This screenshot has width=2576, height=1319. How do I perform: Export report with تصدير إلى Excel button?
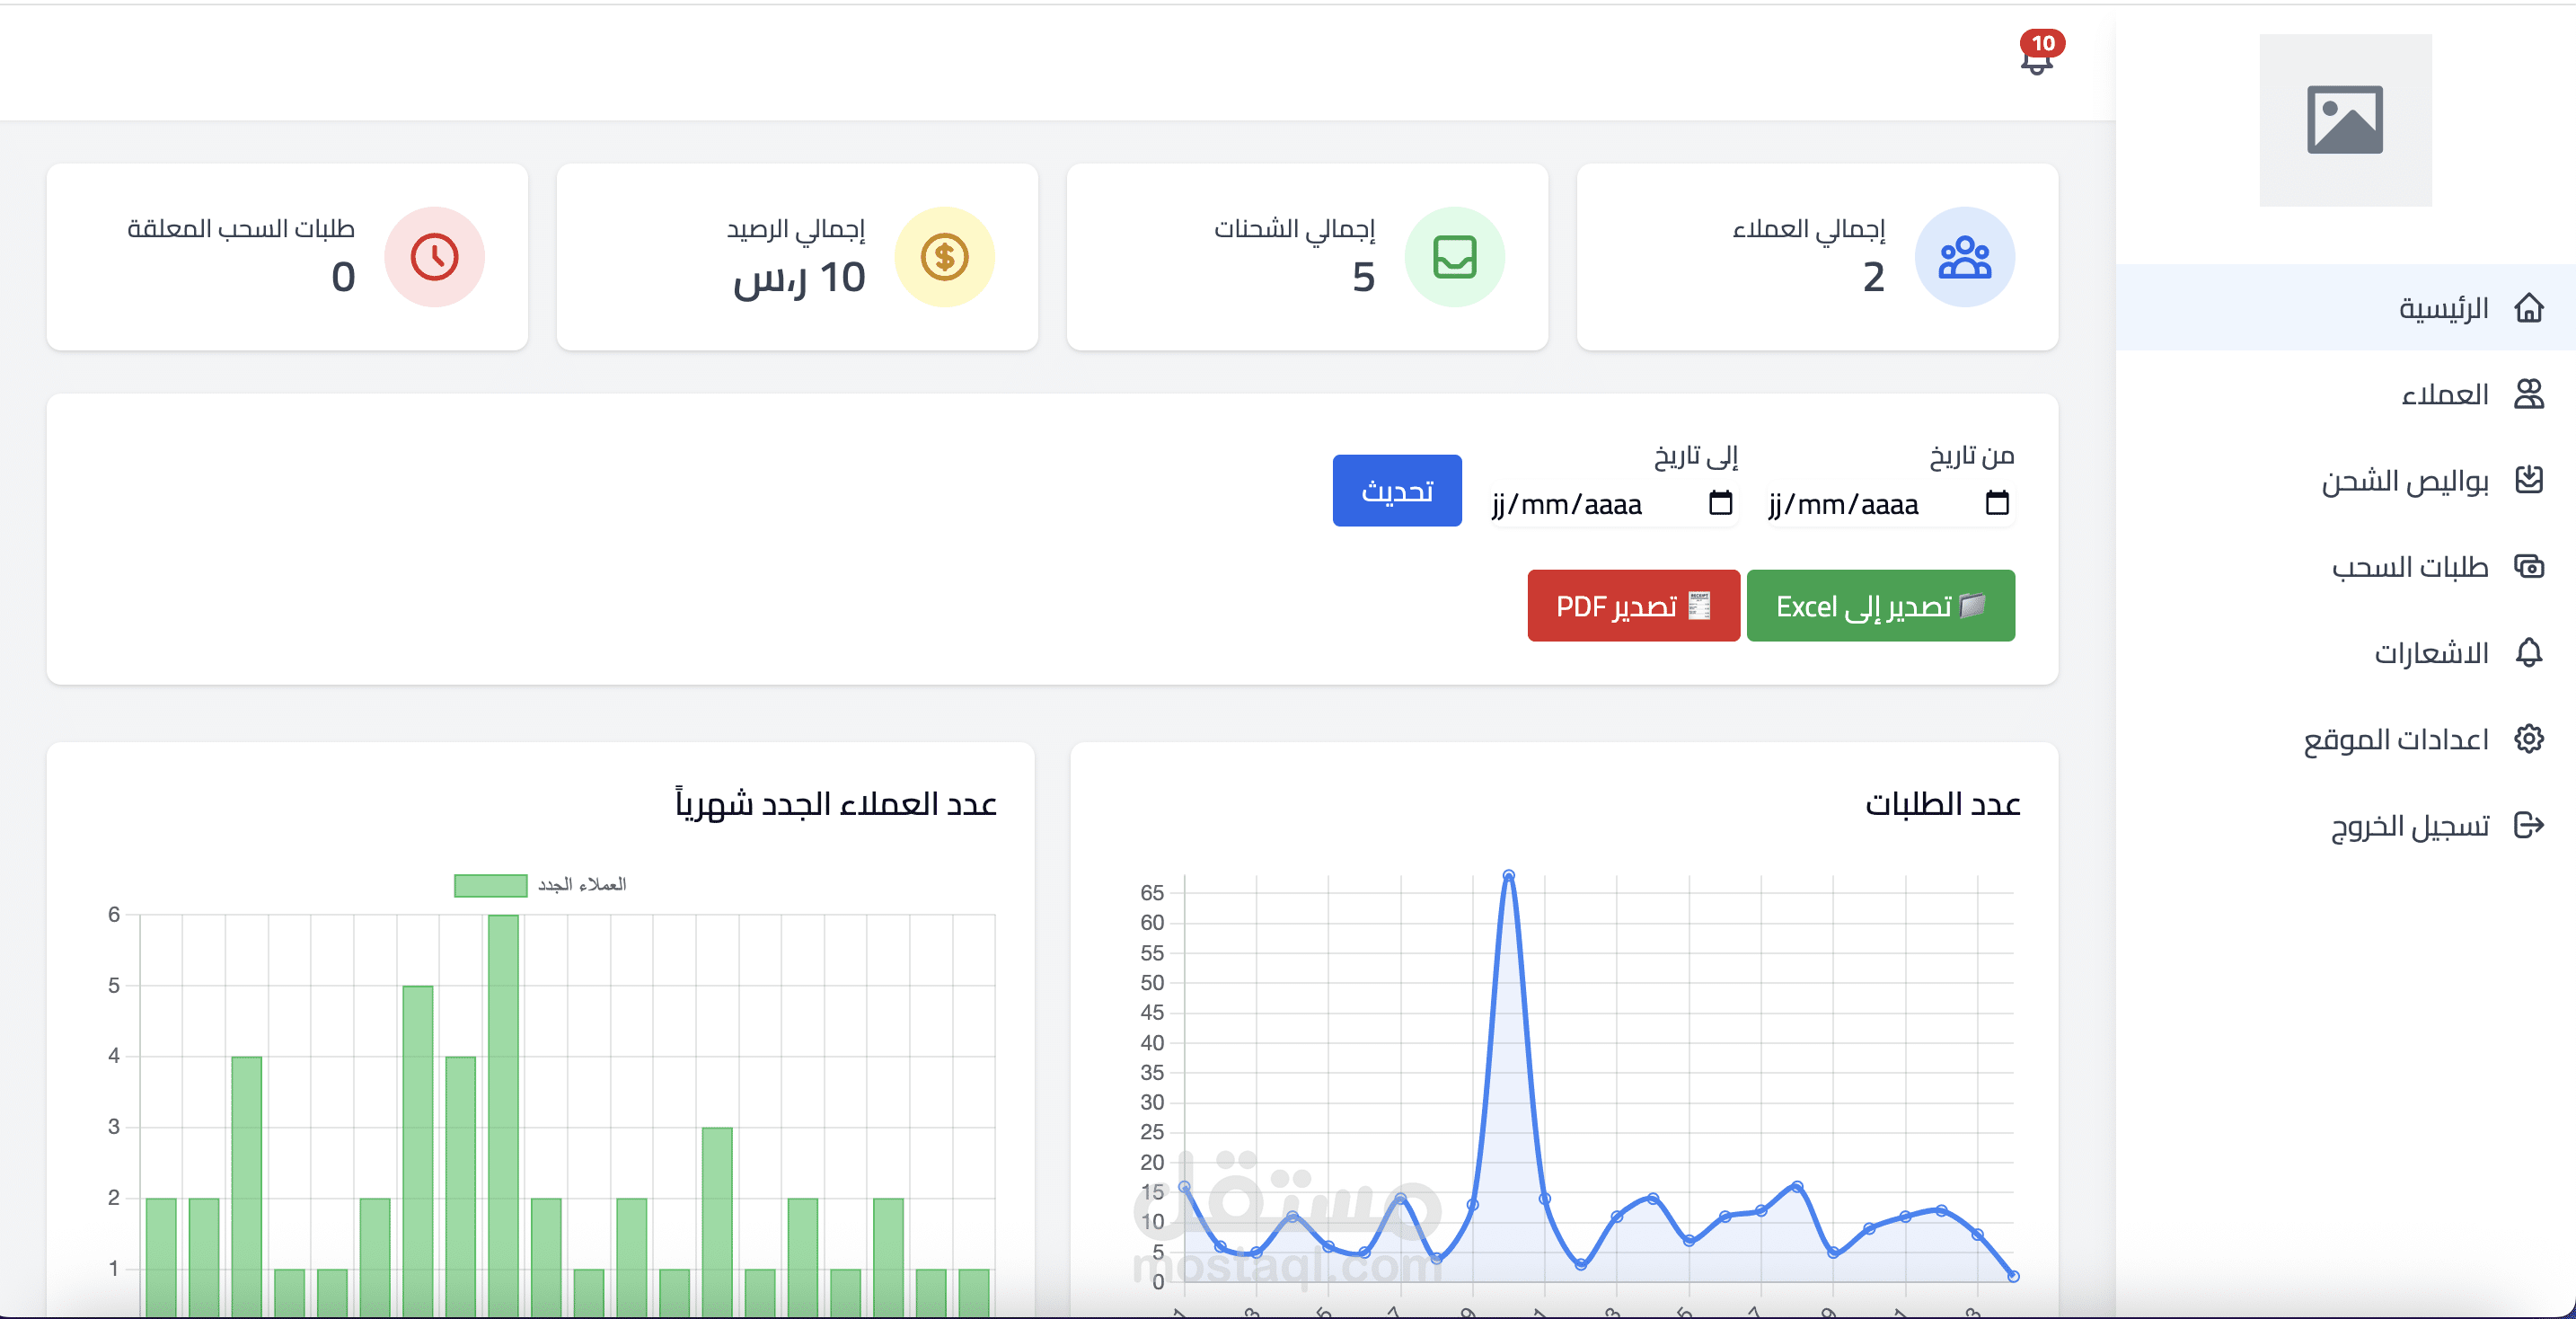click(1880, 606)
